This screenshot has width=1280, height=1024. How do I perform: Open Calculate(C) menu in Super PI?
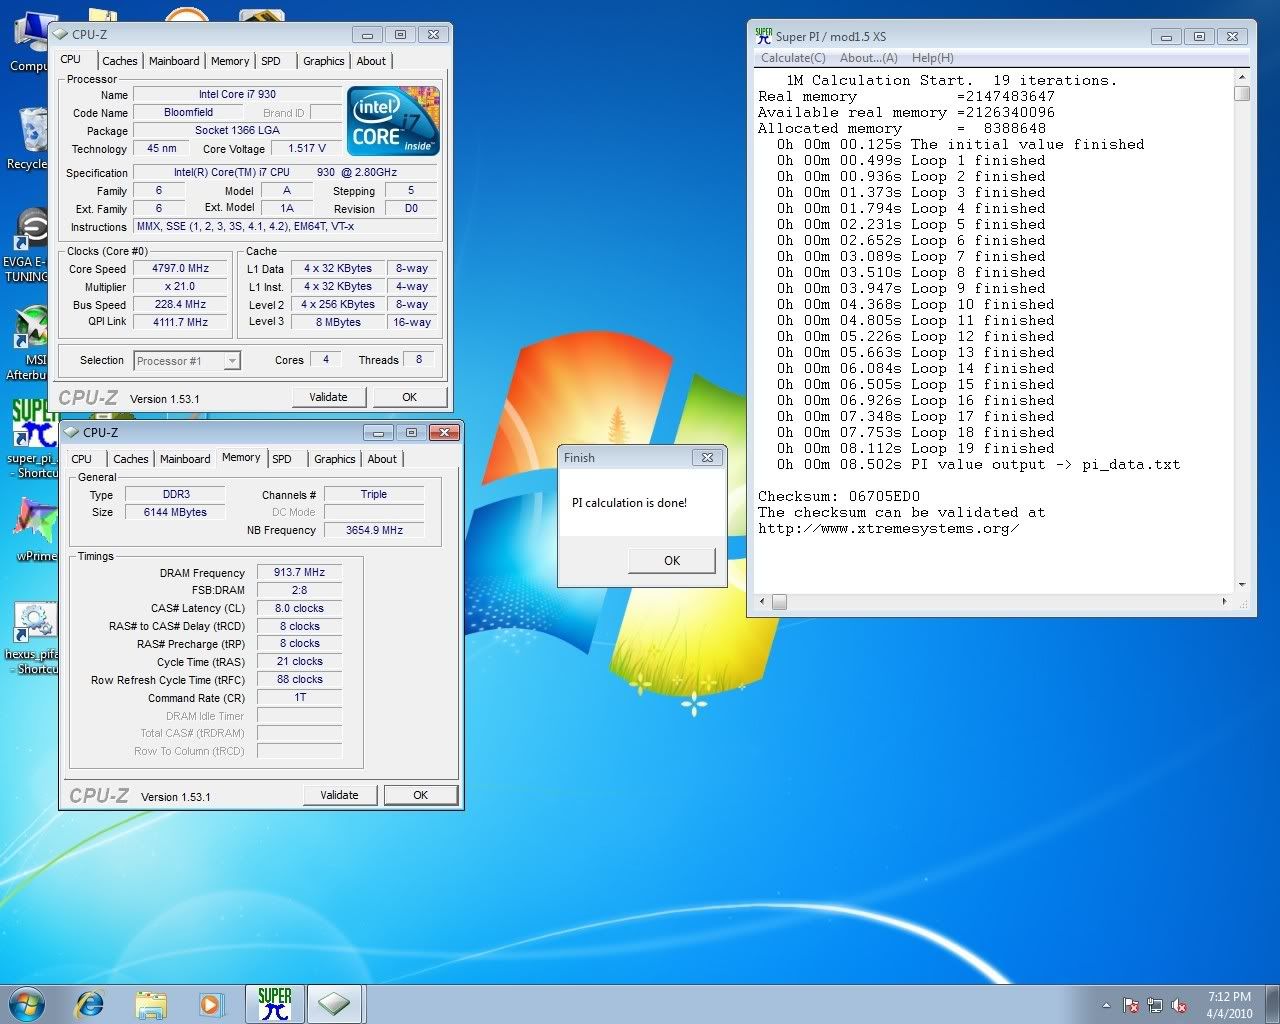(793, 58)
